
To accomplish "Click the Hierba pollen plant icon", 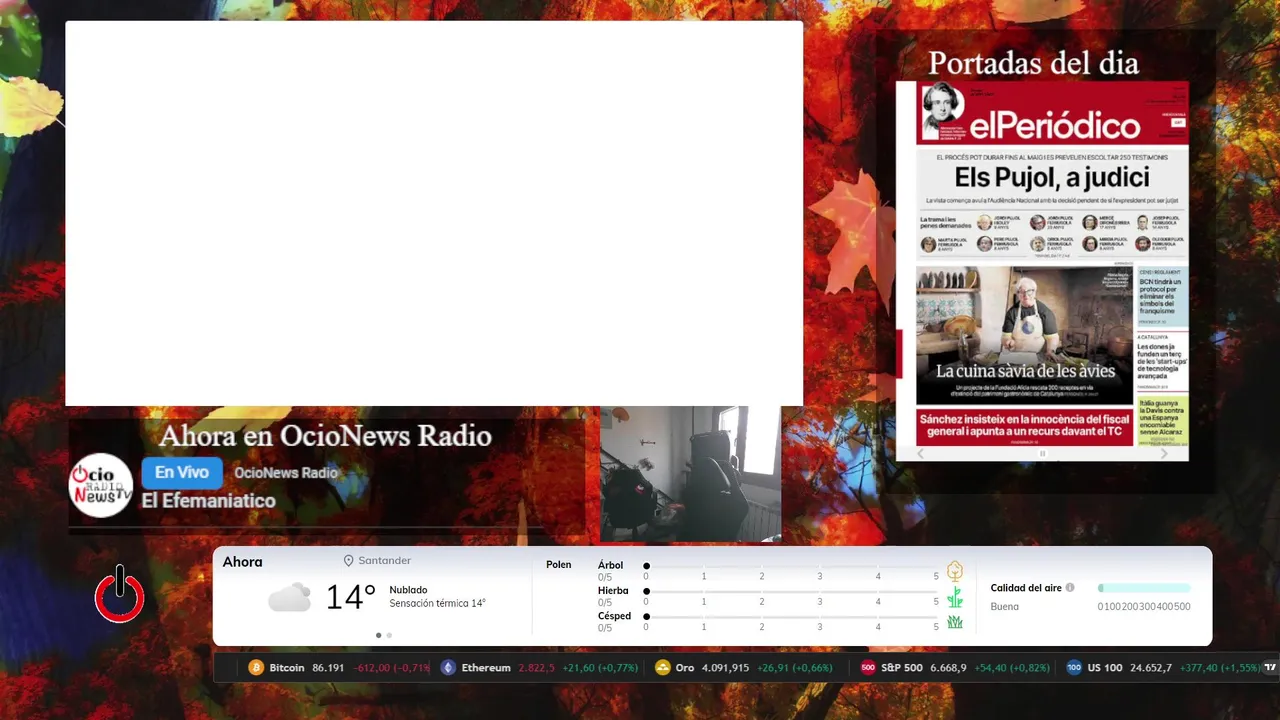I will [955, 597].
